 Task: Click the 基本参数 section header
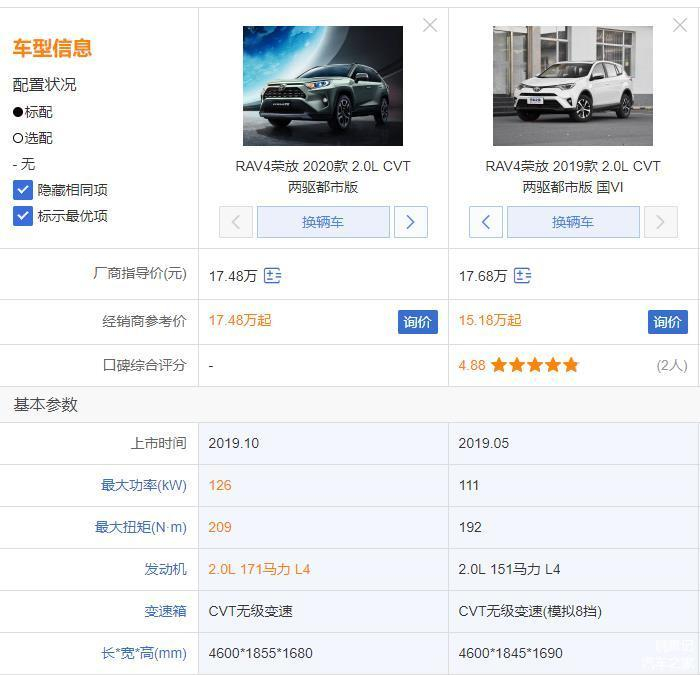click(x=46, y=404)
